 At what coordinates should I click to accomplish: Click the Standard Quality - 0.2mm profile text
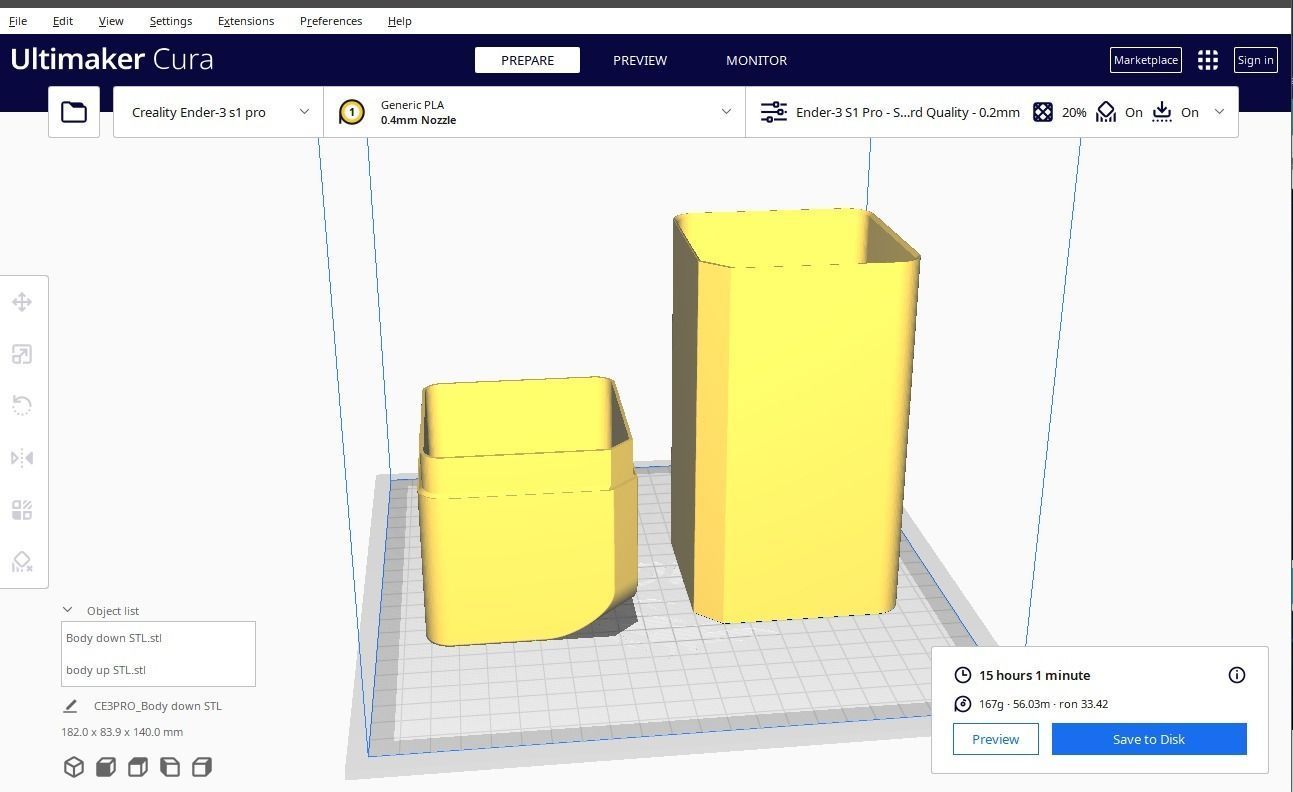coord(908,112)
